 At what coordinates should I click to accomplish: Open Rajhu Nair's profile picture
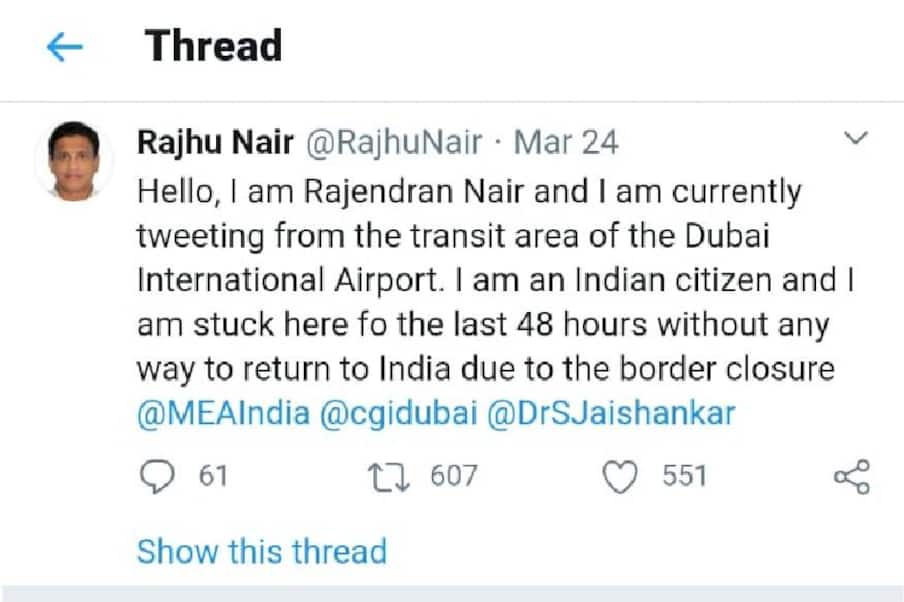(73, 161)
